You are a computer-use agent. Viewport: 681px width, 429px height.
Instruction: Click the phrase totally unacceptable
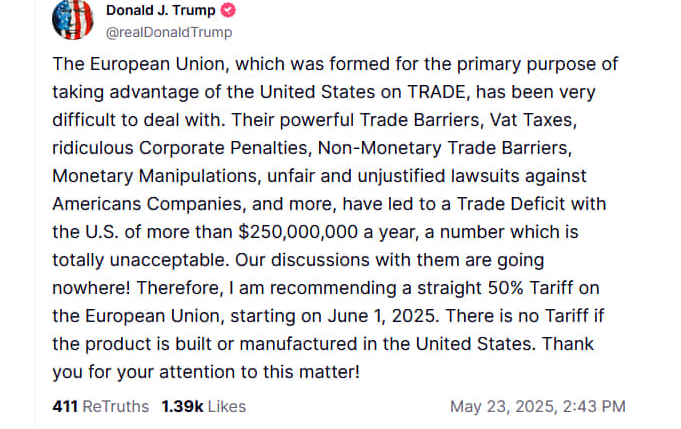coord(140,260)
